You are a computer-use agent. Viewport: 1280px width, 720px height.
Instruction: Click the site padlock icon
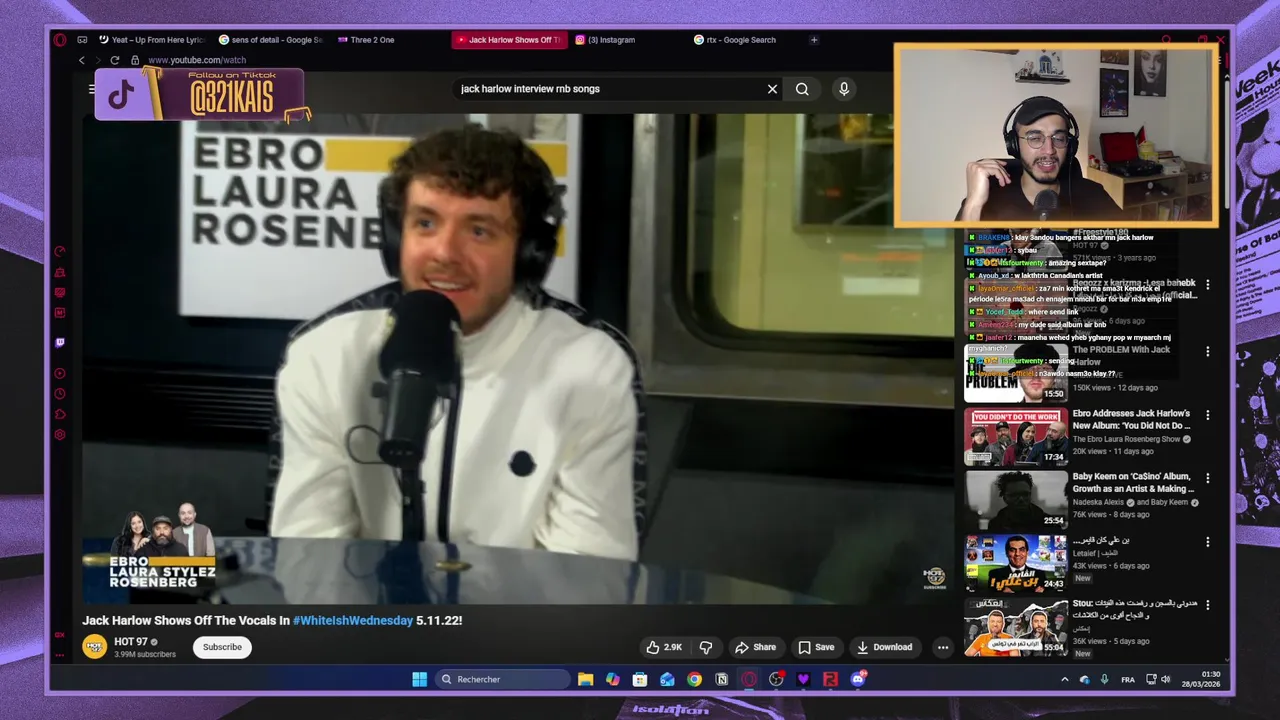[x=135, y=60]
